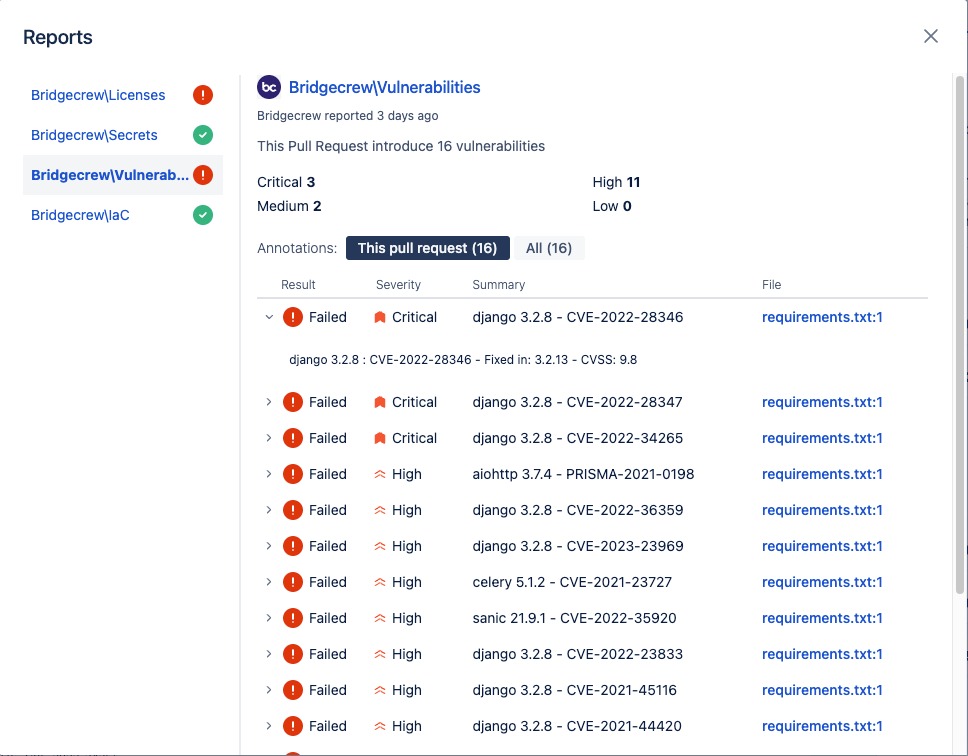
Task: Click the green check icon beside Bridgecrew\Secrets
Action: (202, 135)
